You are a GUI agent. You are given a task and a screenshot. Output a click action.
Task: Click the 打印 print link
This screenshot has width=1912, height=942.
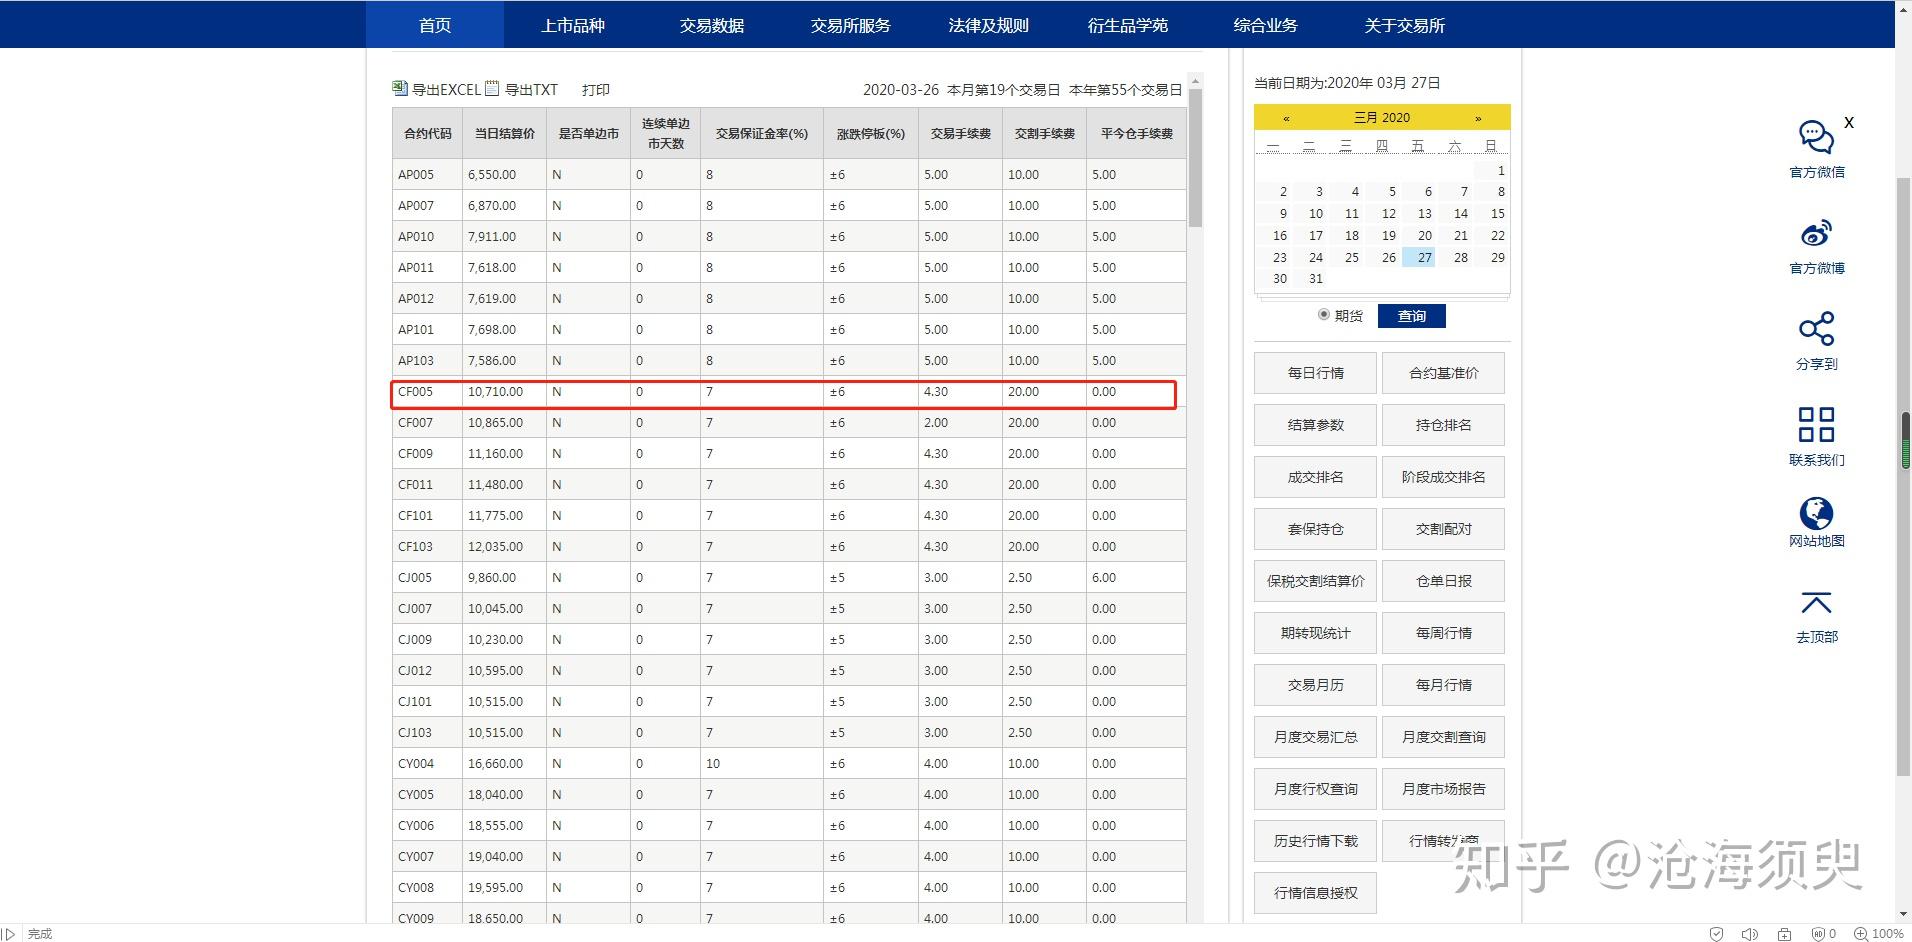tap(596, 90)
